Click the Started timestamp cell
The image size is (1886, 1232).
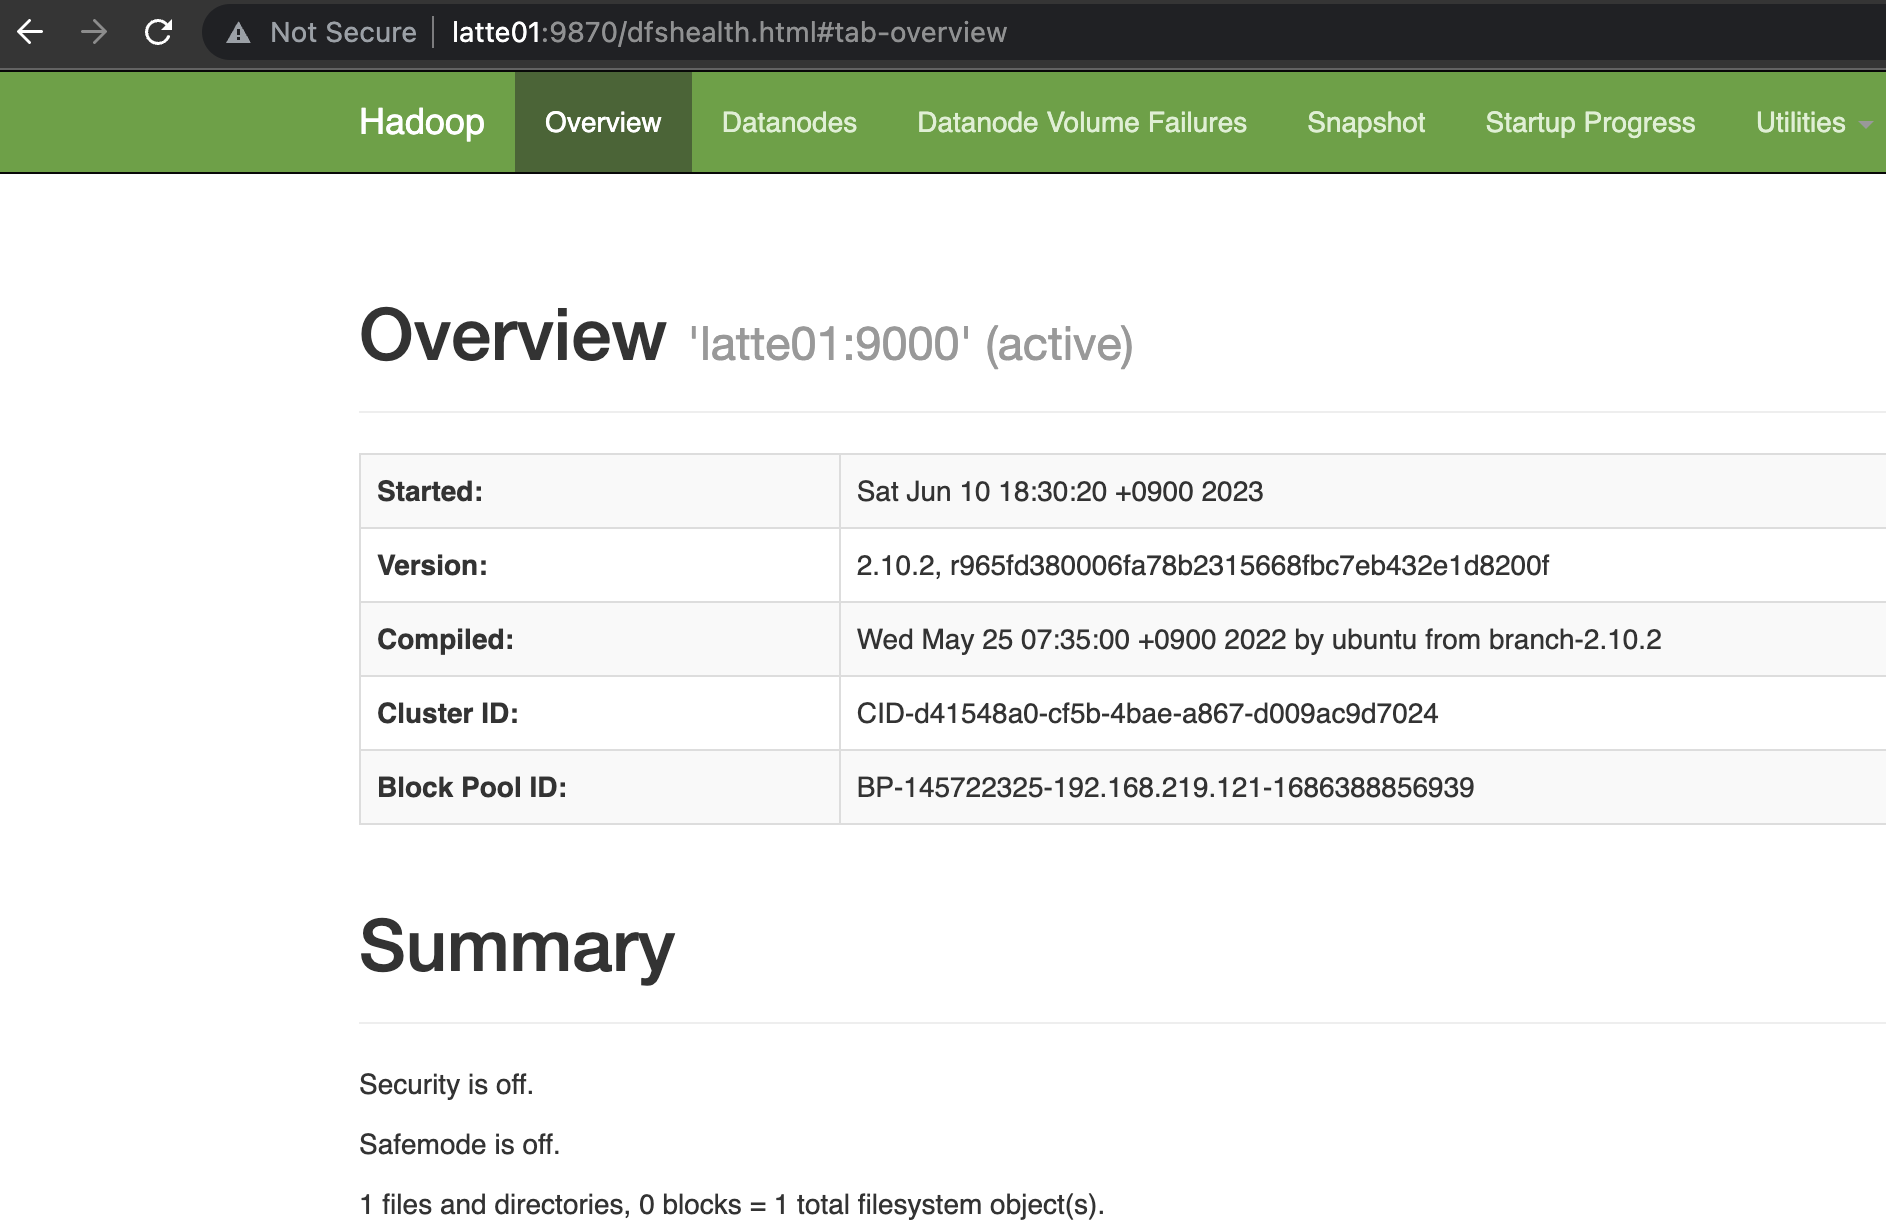(1059, 491)
